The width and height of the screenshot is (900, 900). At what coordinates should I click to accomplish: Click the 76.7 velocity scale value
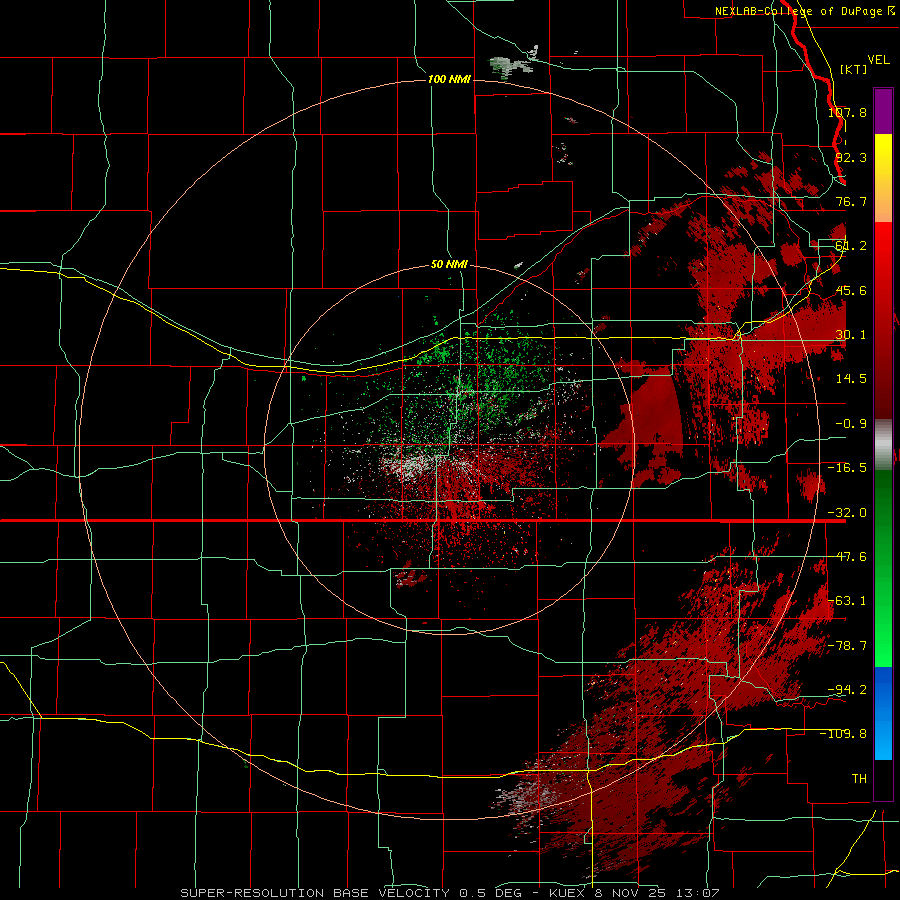click(851, 201)
